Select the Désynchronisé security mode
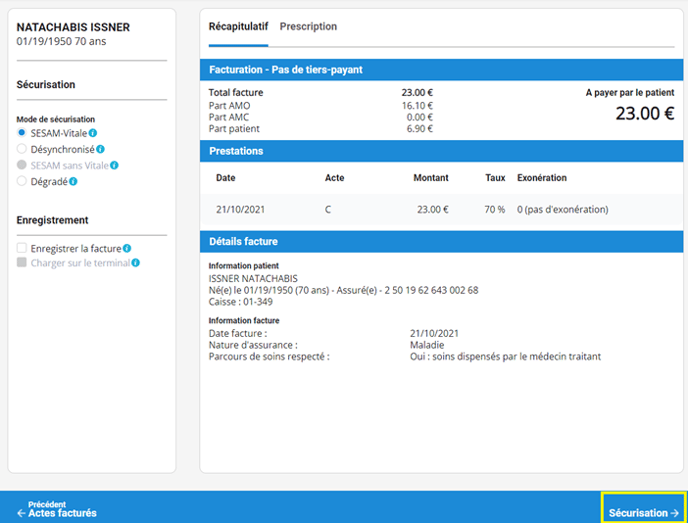The width and height of the screenshot is (688, 523). (22, 149)
